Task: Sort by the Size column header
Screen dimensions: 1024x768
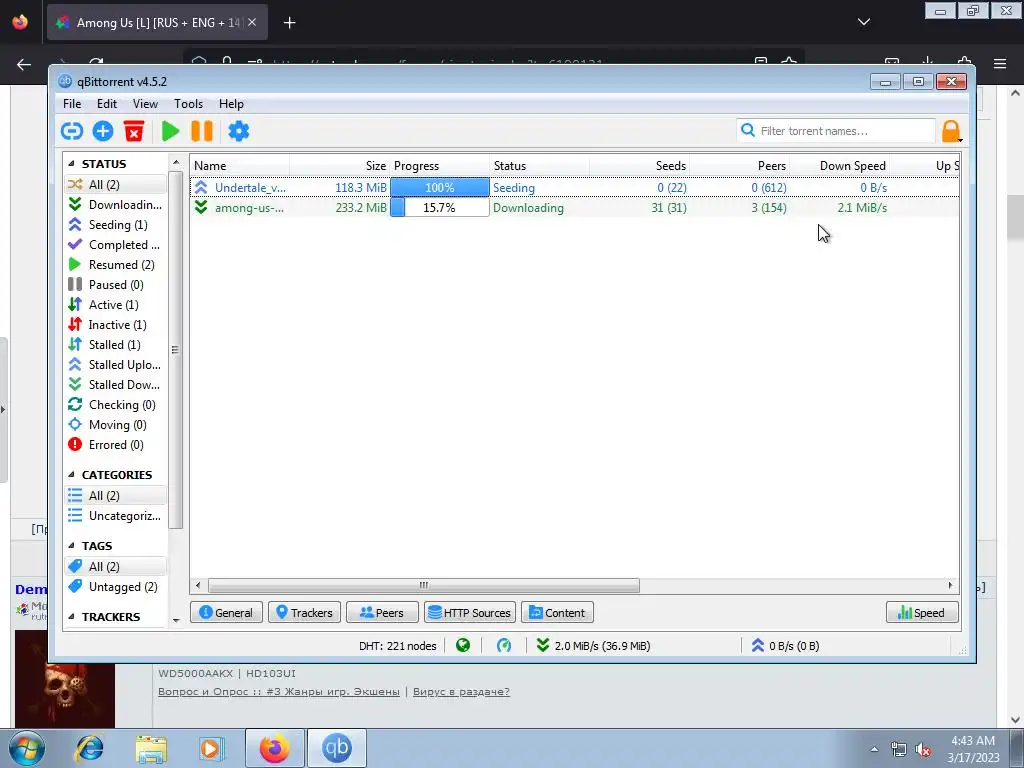Action: click(x=340, y=166)
